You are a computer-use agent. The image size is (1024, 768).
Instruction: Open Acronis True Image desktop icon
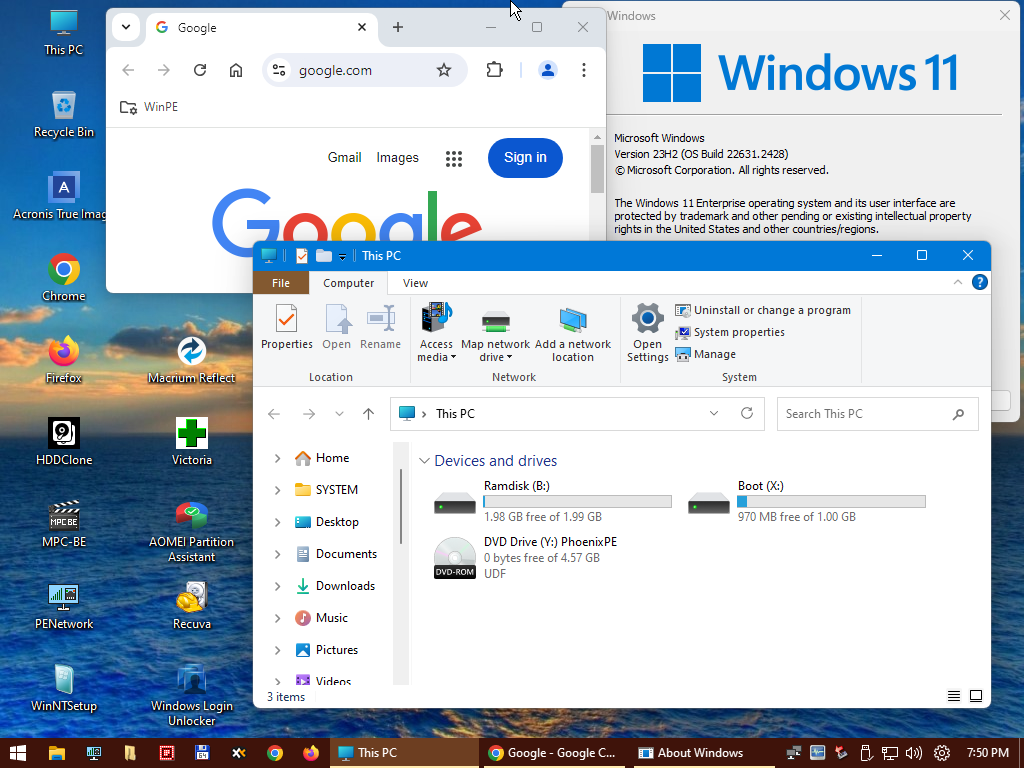tap(63, 196)
